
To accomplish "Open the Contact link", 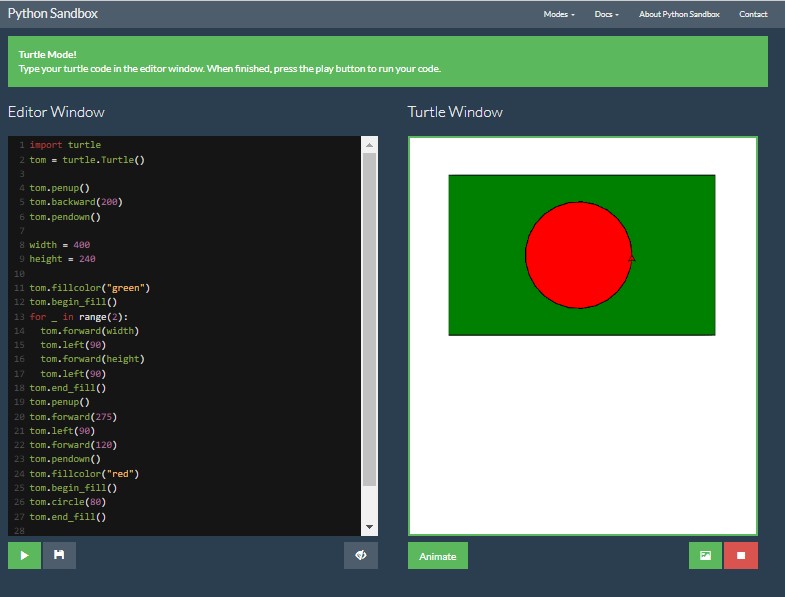I will (x=753, y=14).
